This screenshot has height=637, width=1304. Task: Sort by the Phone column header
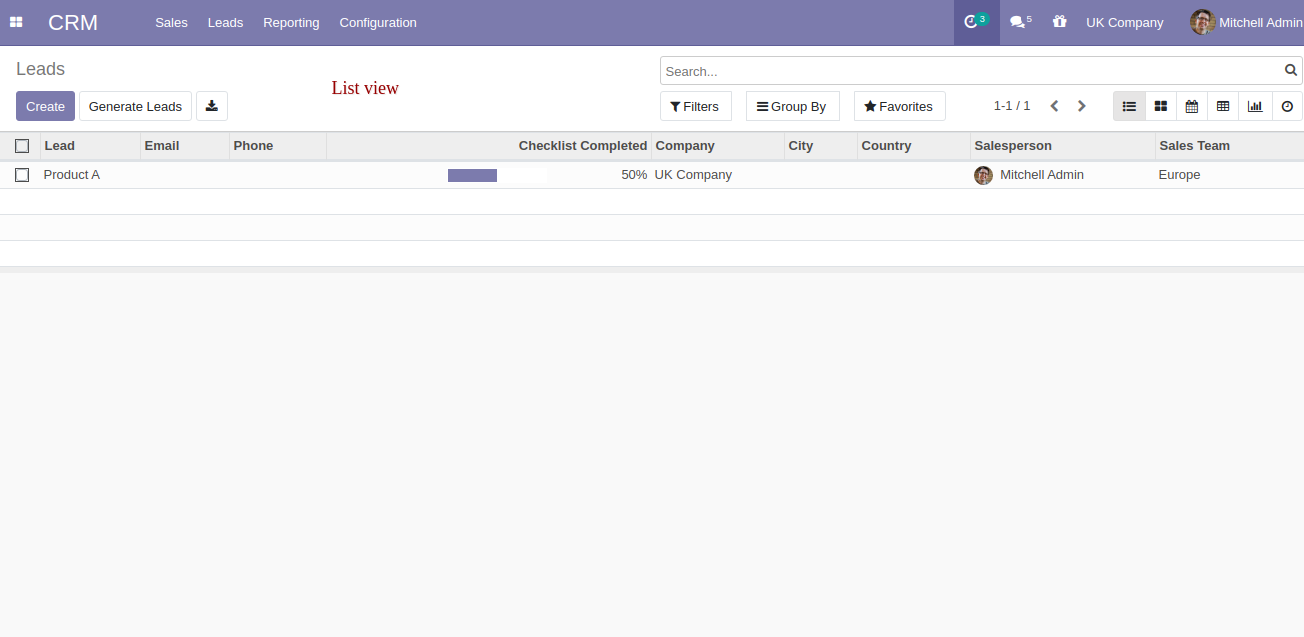point(278,146)
